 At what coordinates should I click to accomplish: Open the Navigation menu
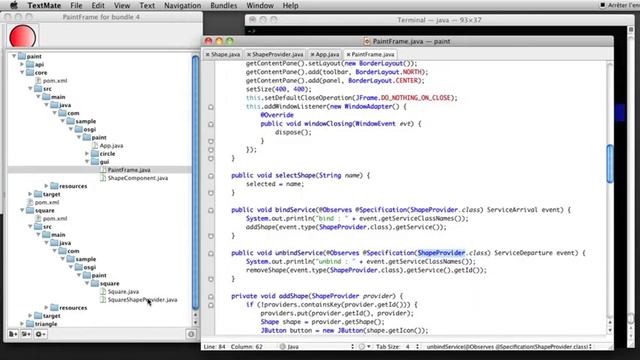tap(182, 5)
